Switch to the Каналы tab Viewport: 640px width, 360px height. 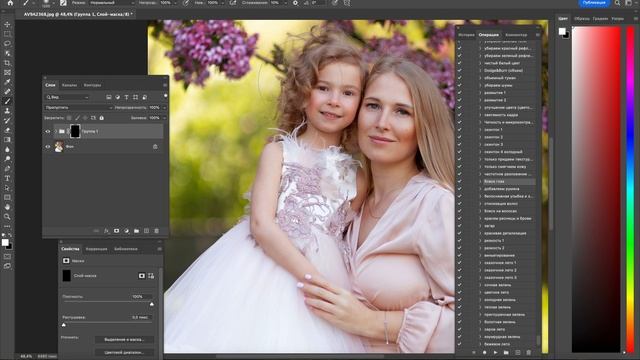[69, 85]
